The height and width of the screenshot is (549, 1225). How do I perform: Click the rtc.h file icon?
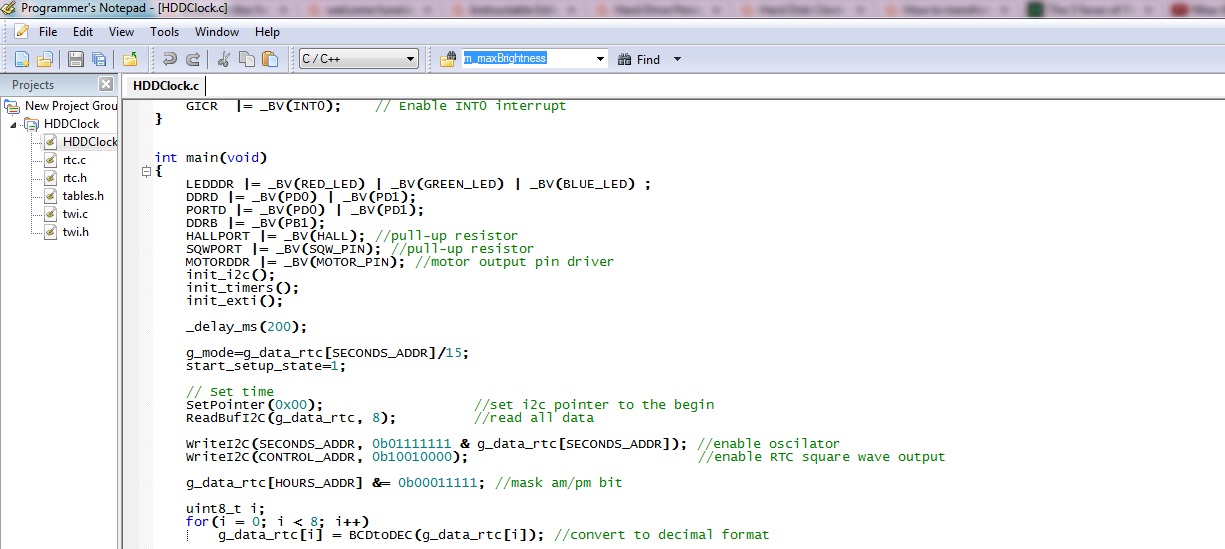50,177
